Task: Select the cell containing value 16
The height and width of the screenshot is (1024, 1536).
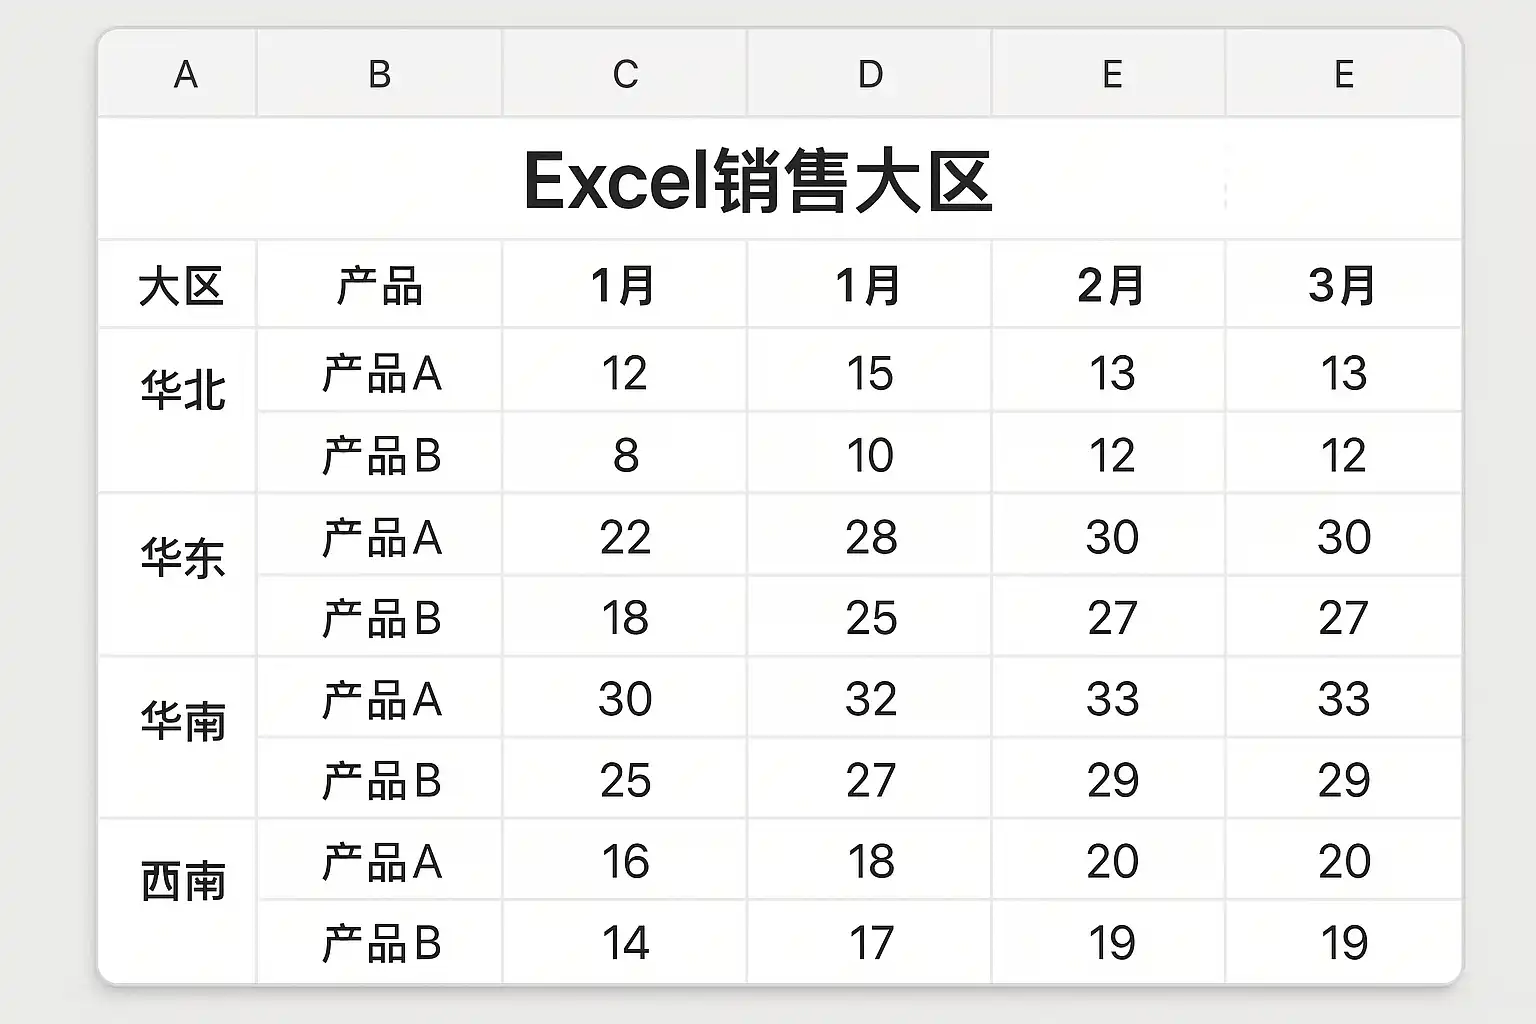Action: [x=625, y=862]
